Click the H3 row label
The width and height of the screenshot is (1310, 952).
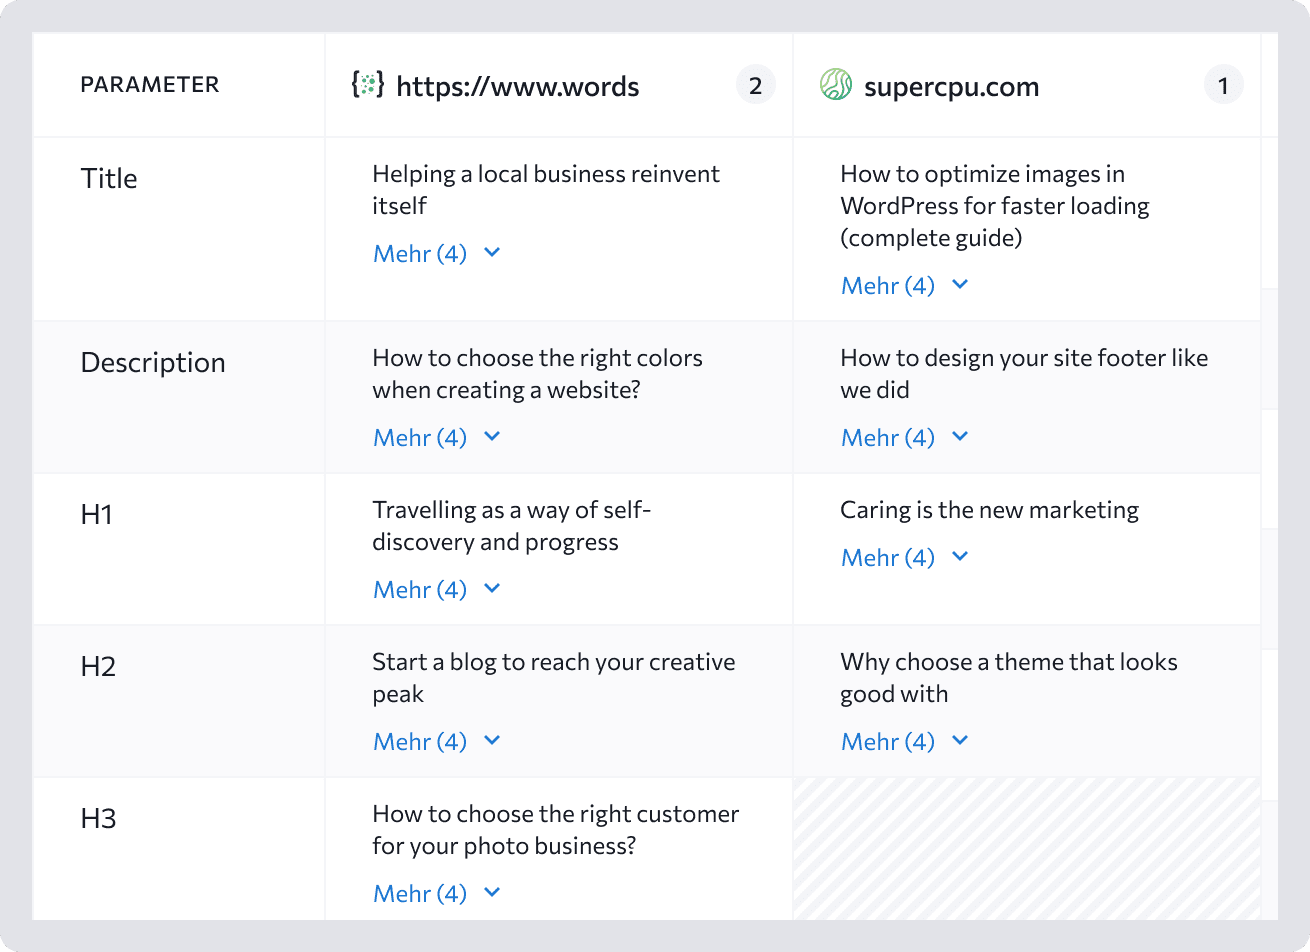[x=98, y=819]
